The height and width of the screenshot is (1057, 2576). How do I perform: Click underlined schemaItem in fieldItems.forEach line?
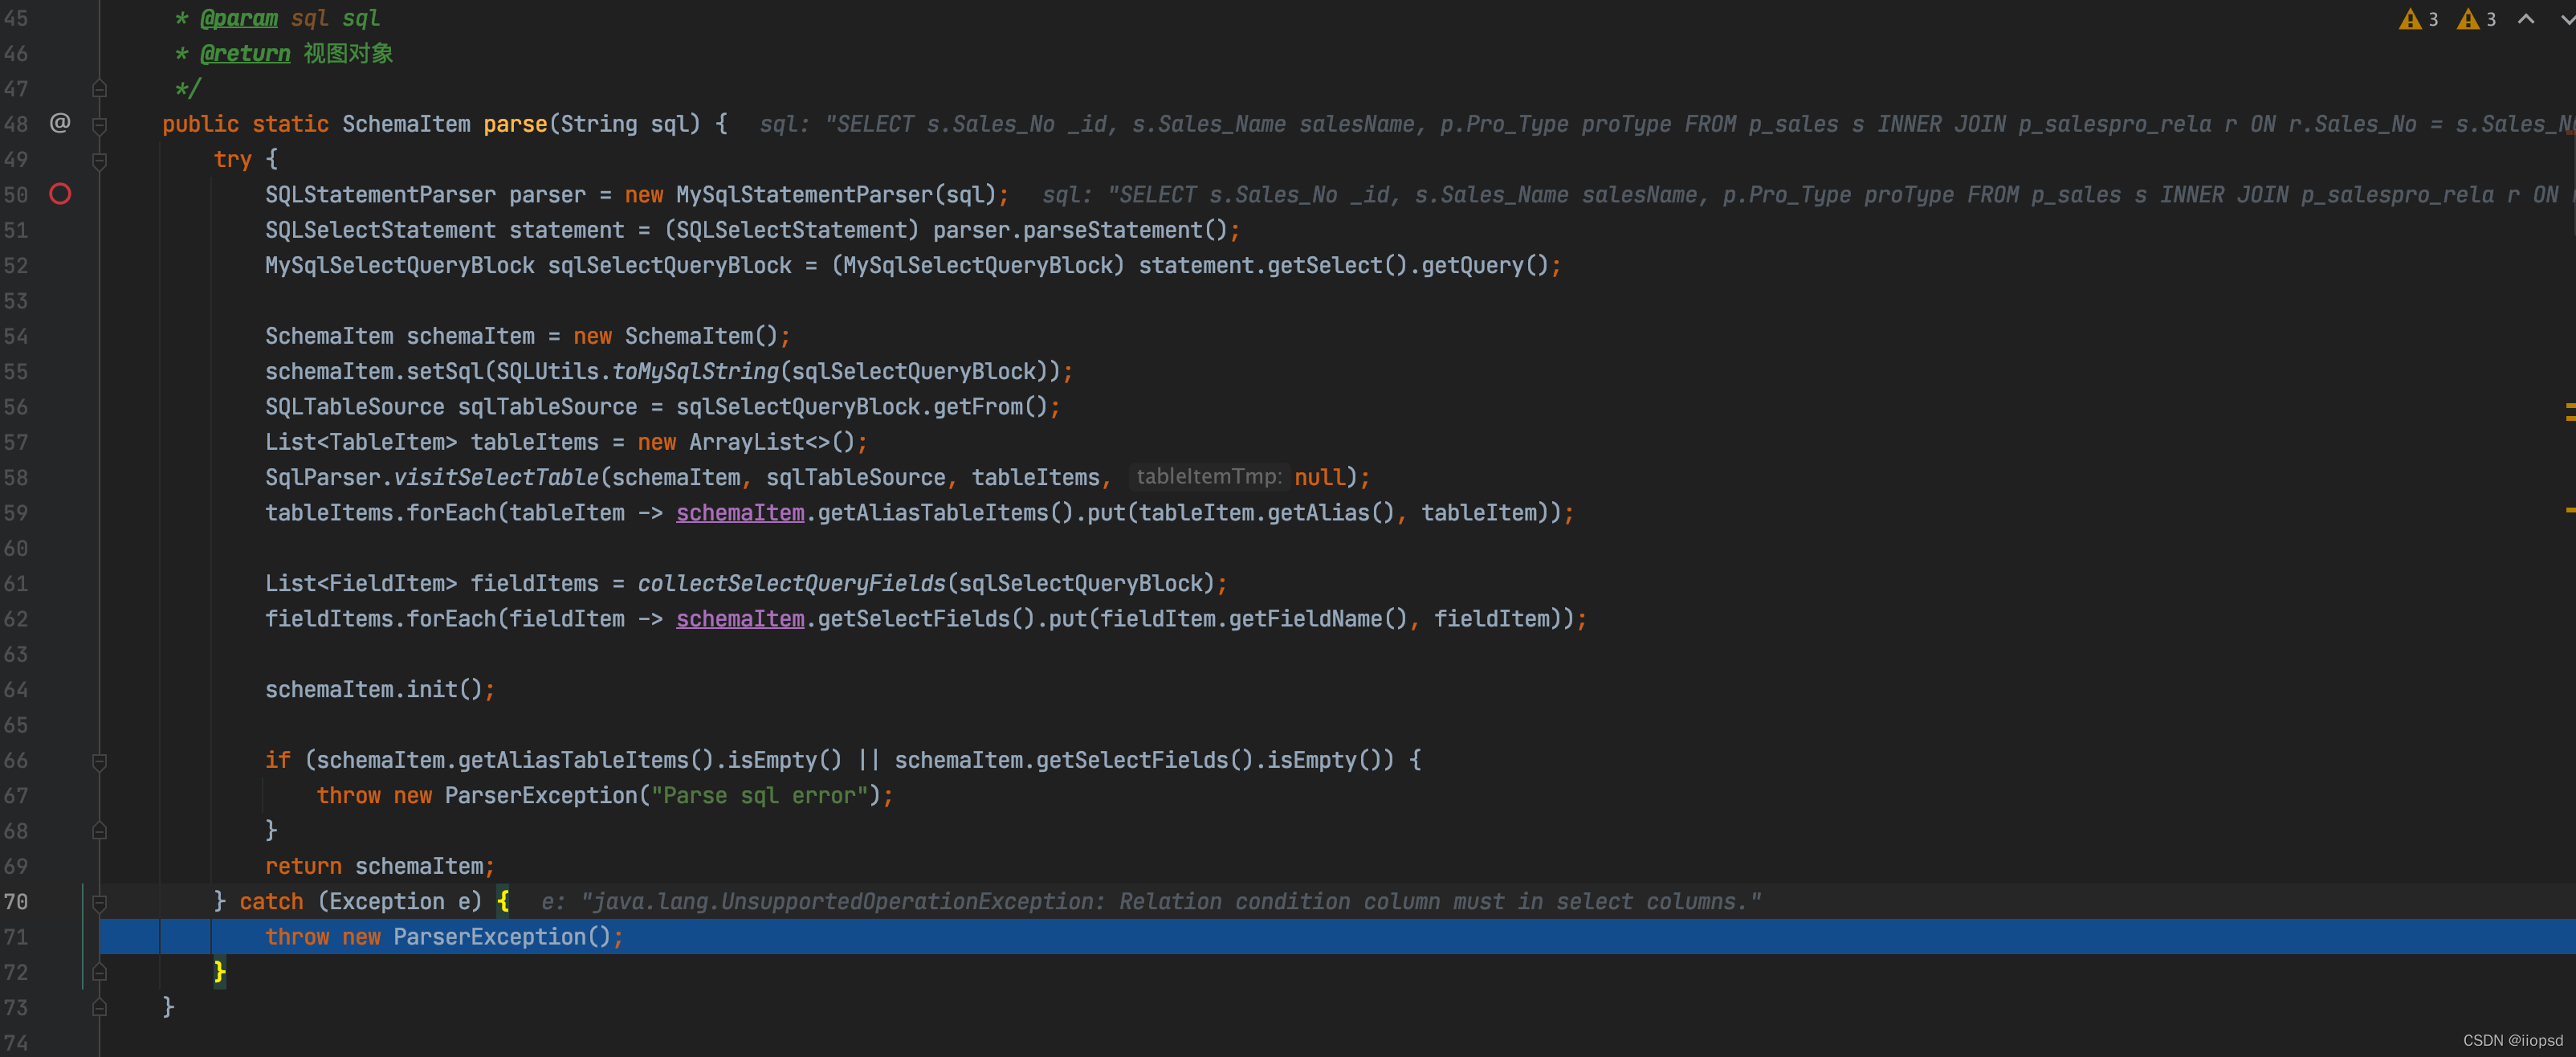click(x=739, y=619)
